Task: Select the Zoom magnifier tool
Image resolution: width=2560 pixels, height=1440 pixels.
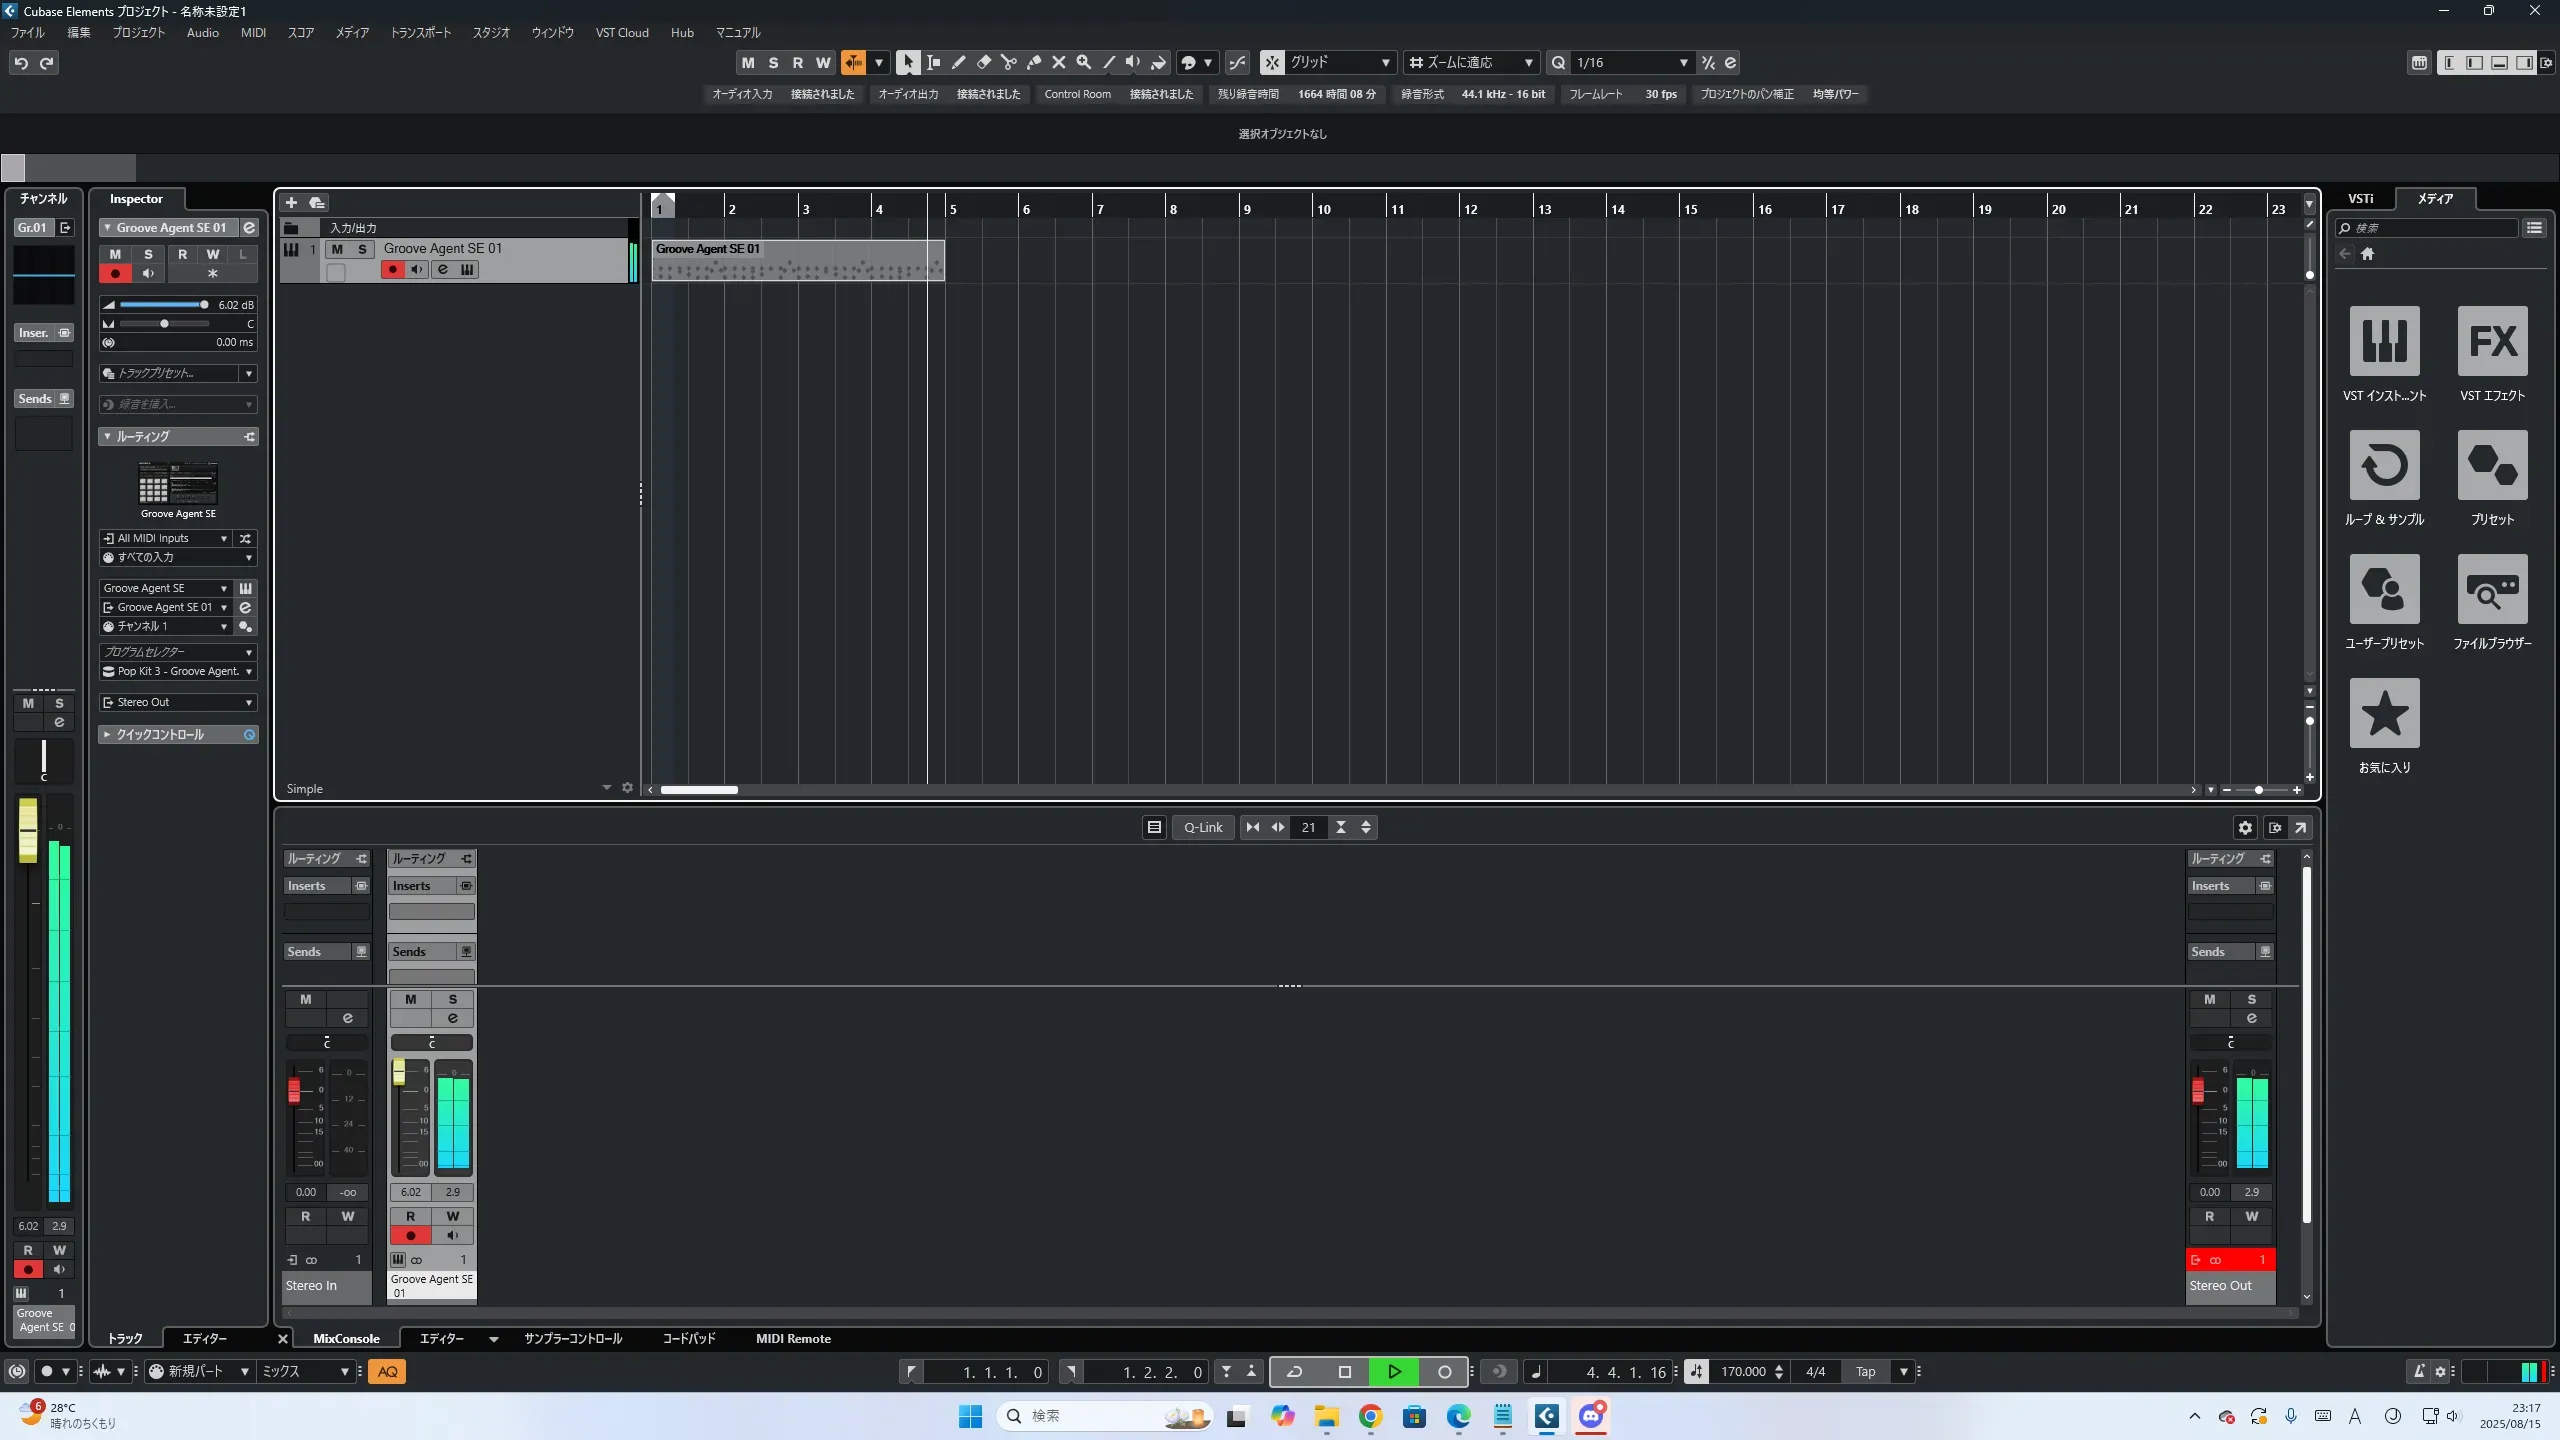Action: (x=1083, y=62)
